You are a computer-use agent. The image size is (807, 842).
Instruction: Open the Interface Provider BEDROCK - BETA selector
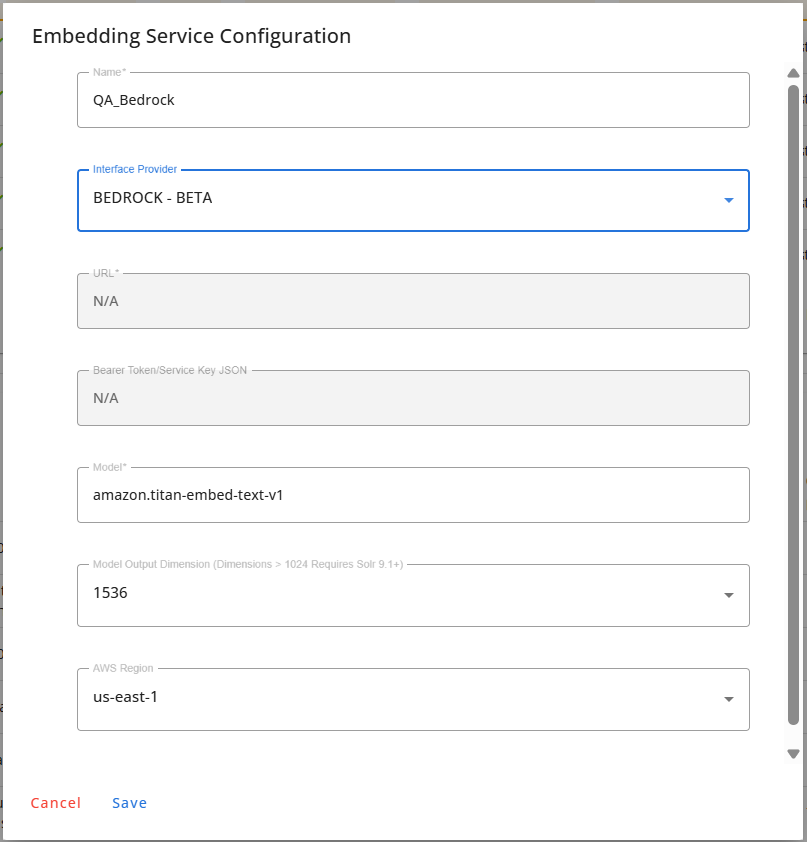(x=400, y=200)
